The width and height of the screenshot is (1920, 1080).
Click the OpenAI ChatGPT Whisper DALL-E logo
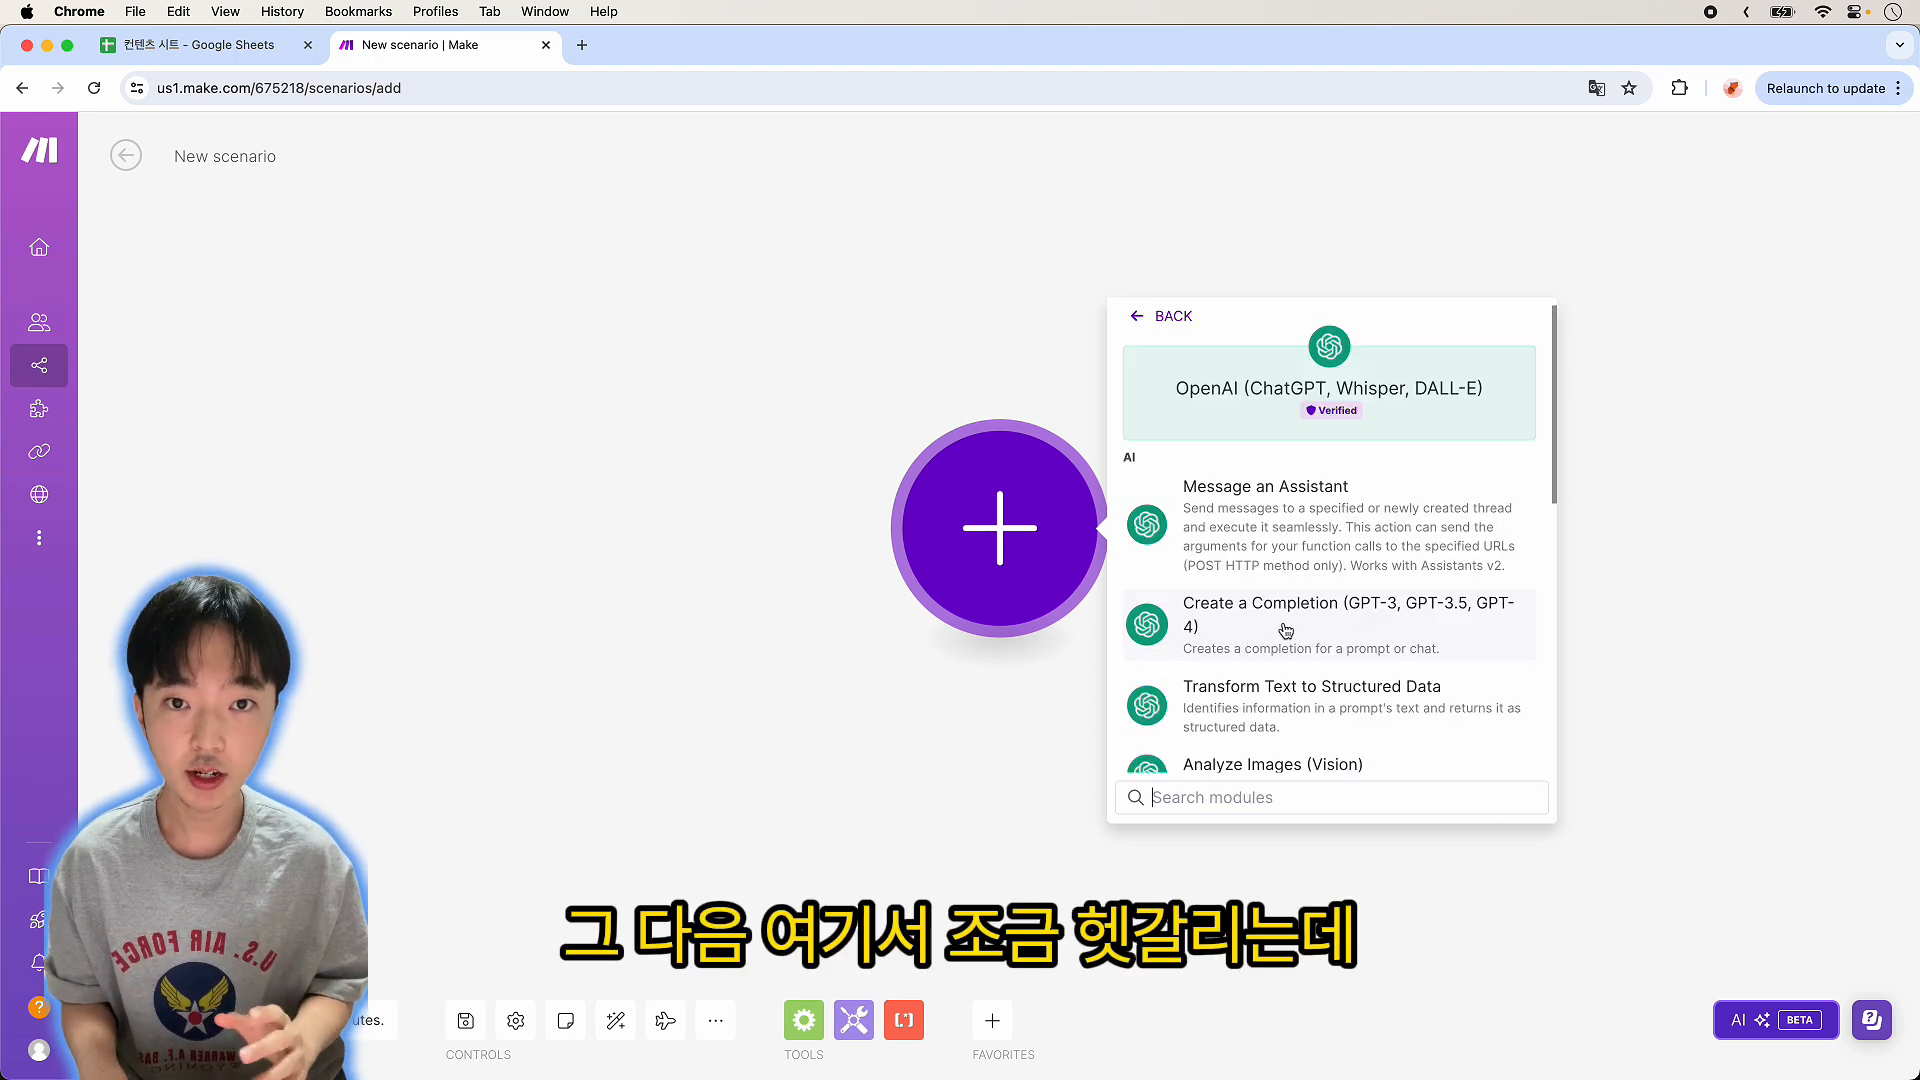pos(1329,347)
